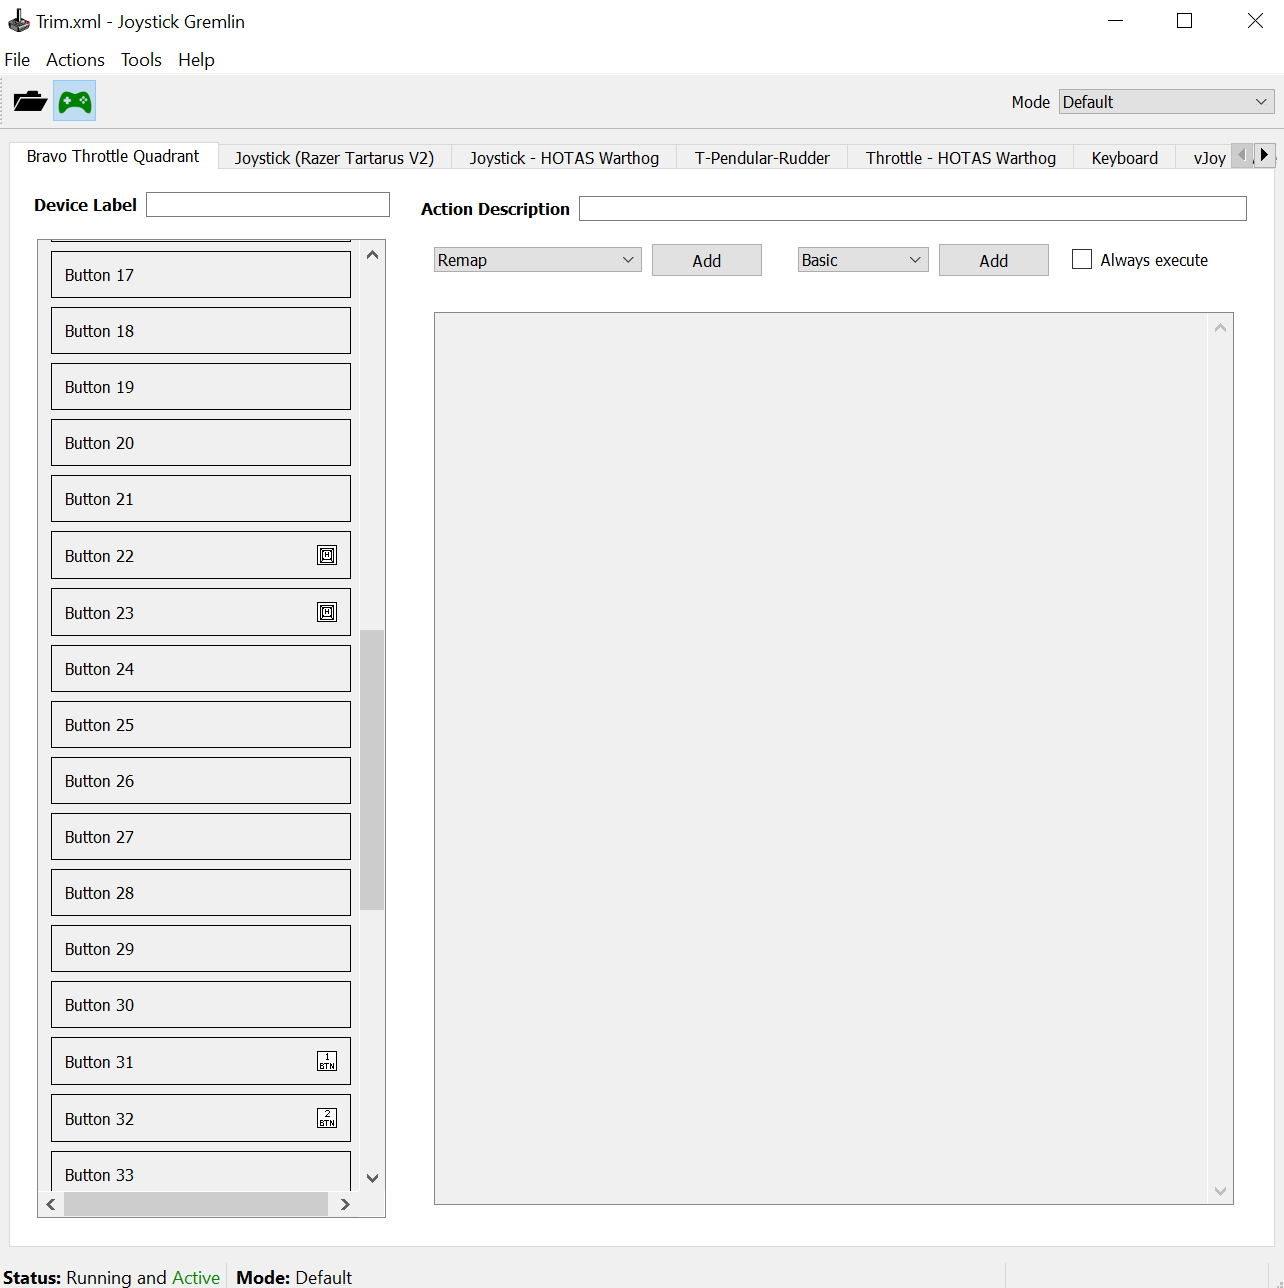Click the remap icon on Button 31
1284x1288 pixels.
pos(327,1061)
